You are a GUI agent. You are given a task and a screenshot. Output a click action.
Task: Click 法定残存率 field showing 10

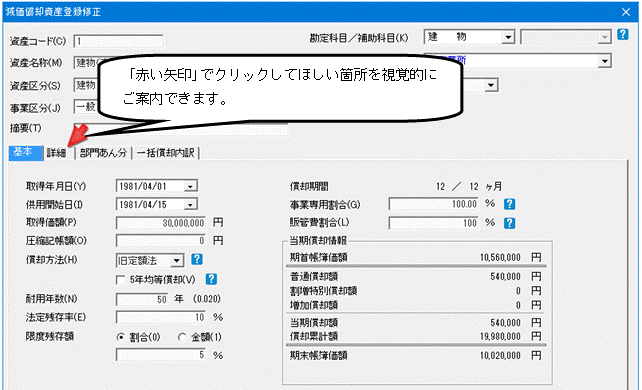coord(160,318)
